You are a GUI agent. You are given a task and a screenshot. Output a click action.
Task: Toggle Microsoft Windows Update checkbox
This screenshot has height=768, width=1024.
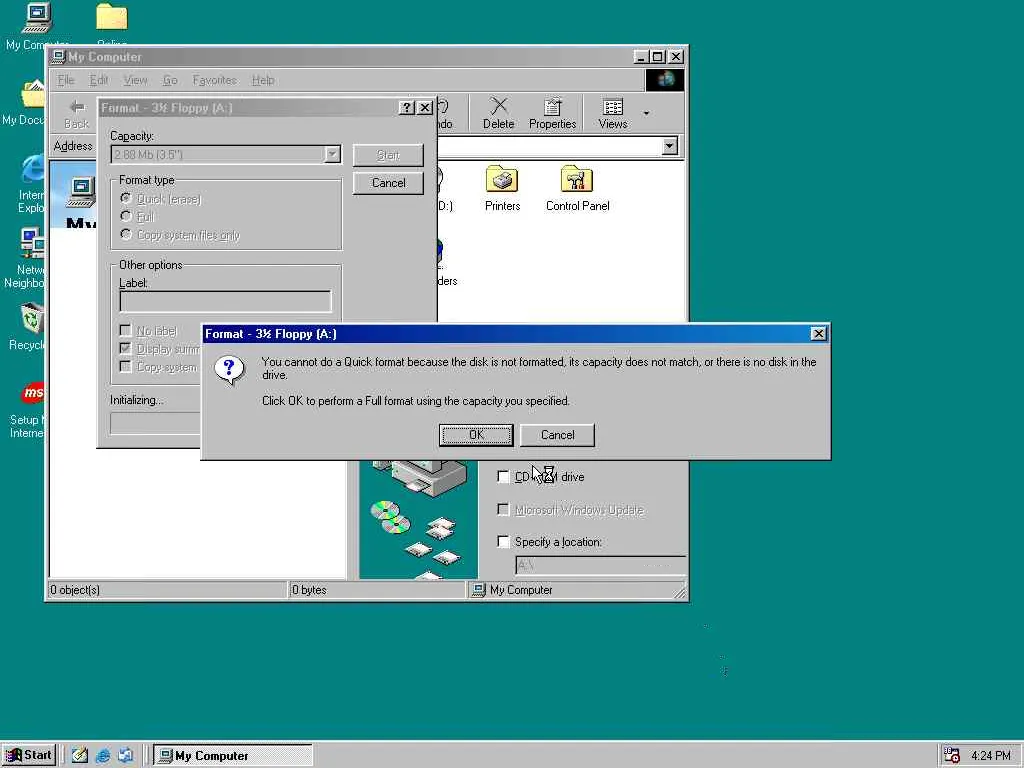click(503, 509)
